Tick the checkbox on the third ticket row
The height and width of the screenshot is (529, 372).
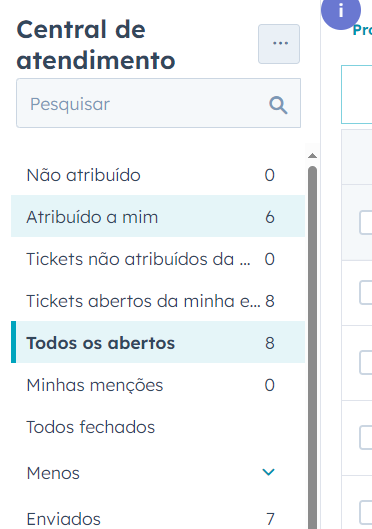point(366,362)
